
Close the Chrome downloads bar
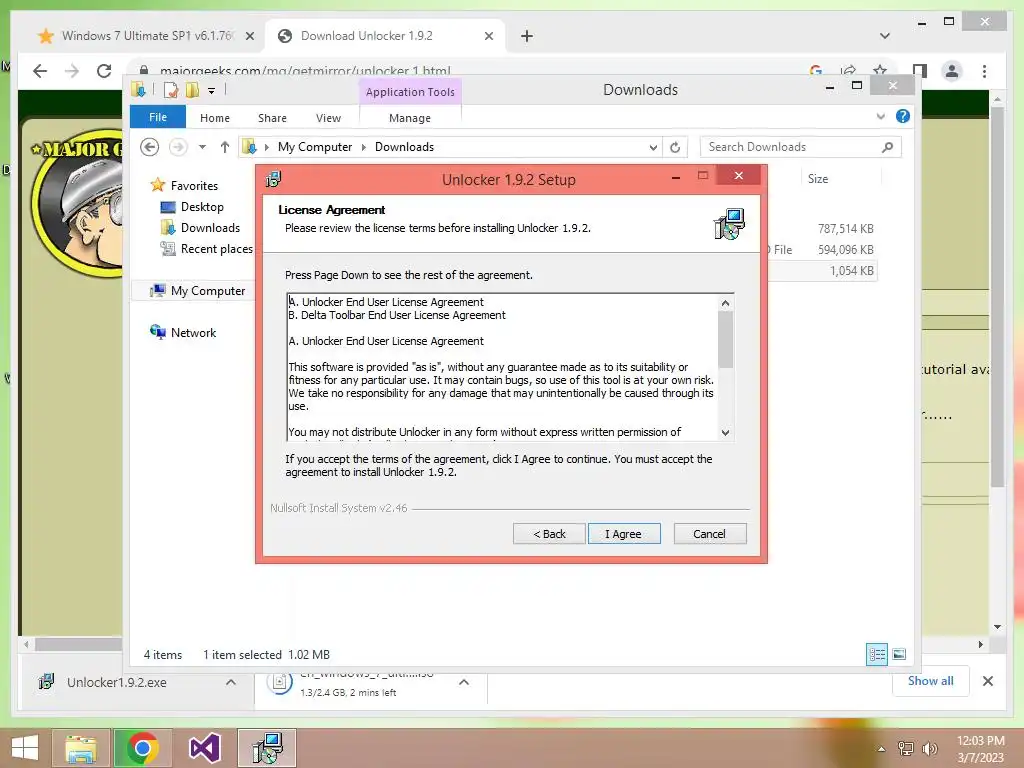pyautogui.click(x=987, y=681)
